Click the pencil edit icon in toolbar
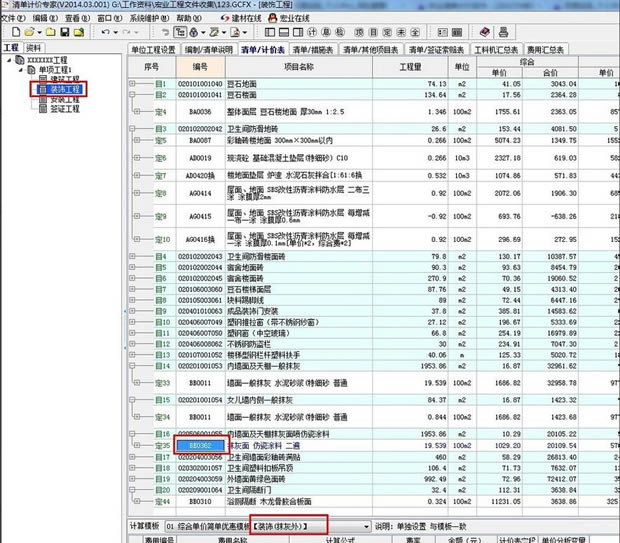 (x=214, y=32)
